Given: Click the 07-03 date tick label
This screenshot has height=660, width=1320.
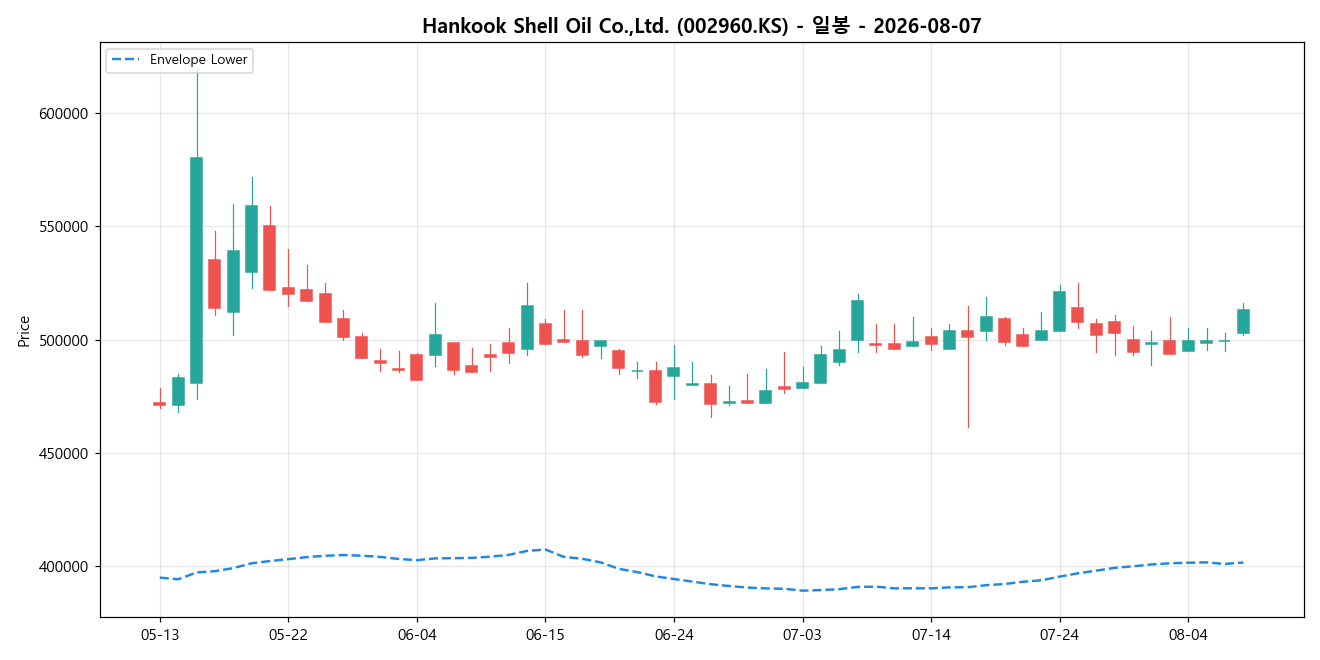Looking at the screenshot, I should pyautogui.click(x=802, y=635).
